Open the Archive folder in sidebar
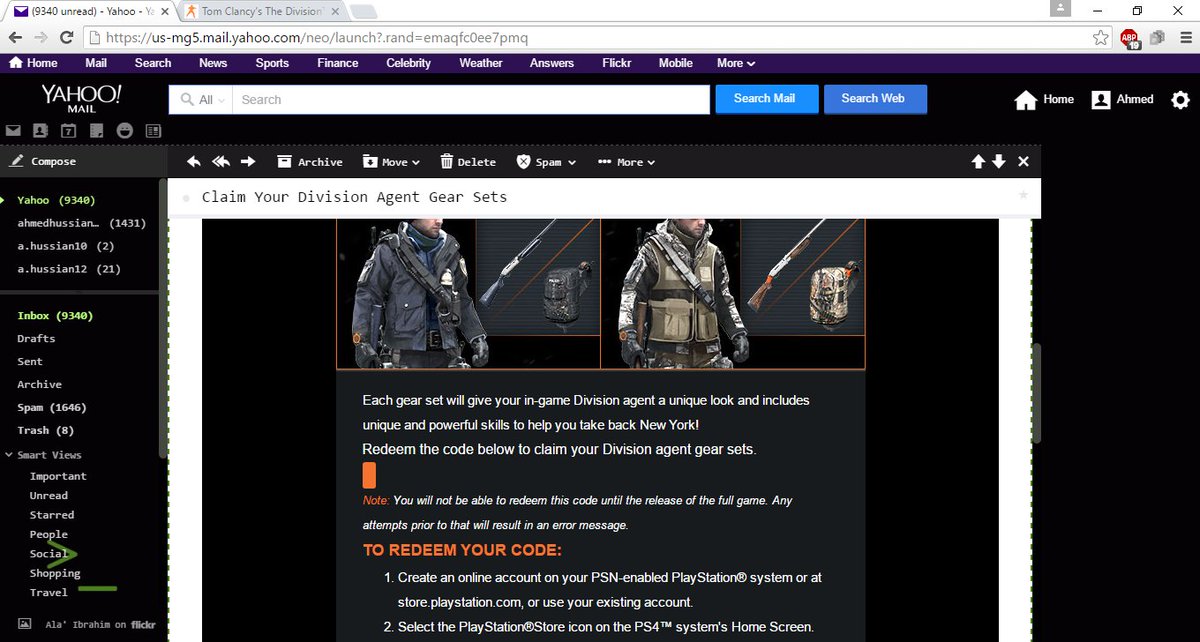 click(39, 385)
